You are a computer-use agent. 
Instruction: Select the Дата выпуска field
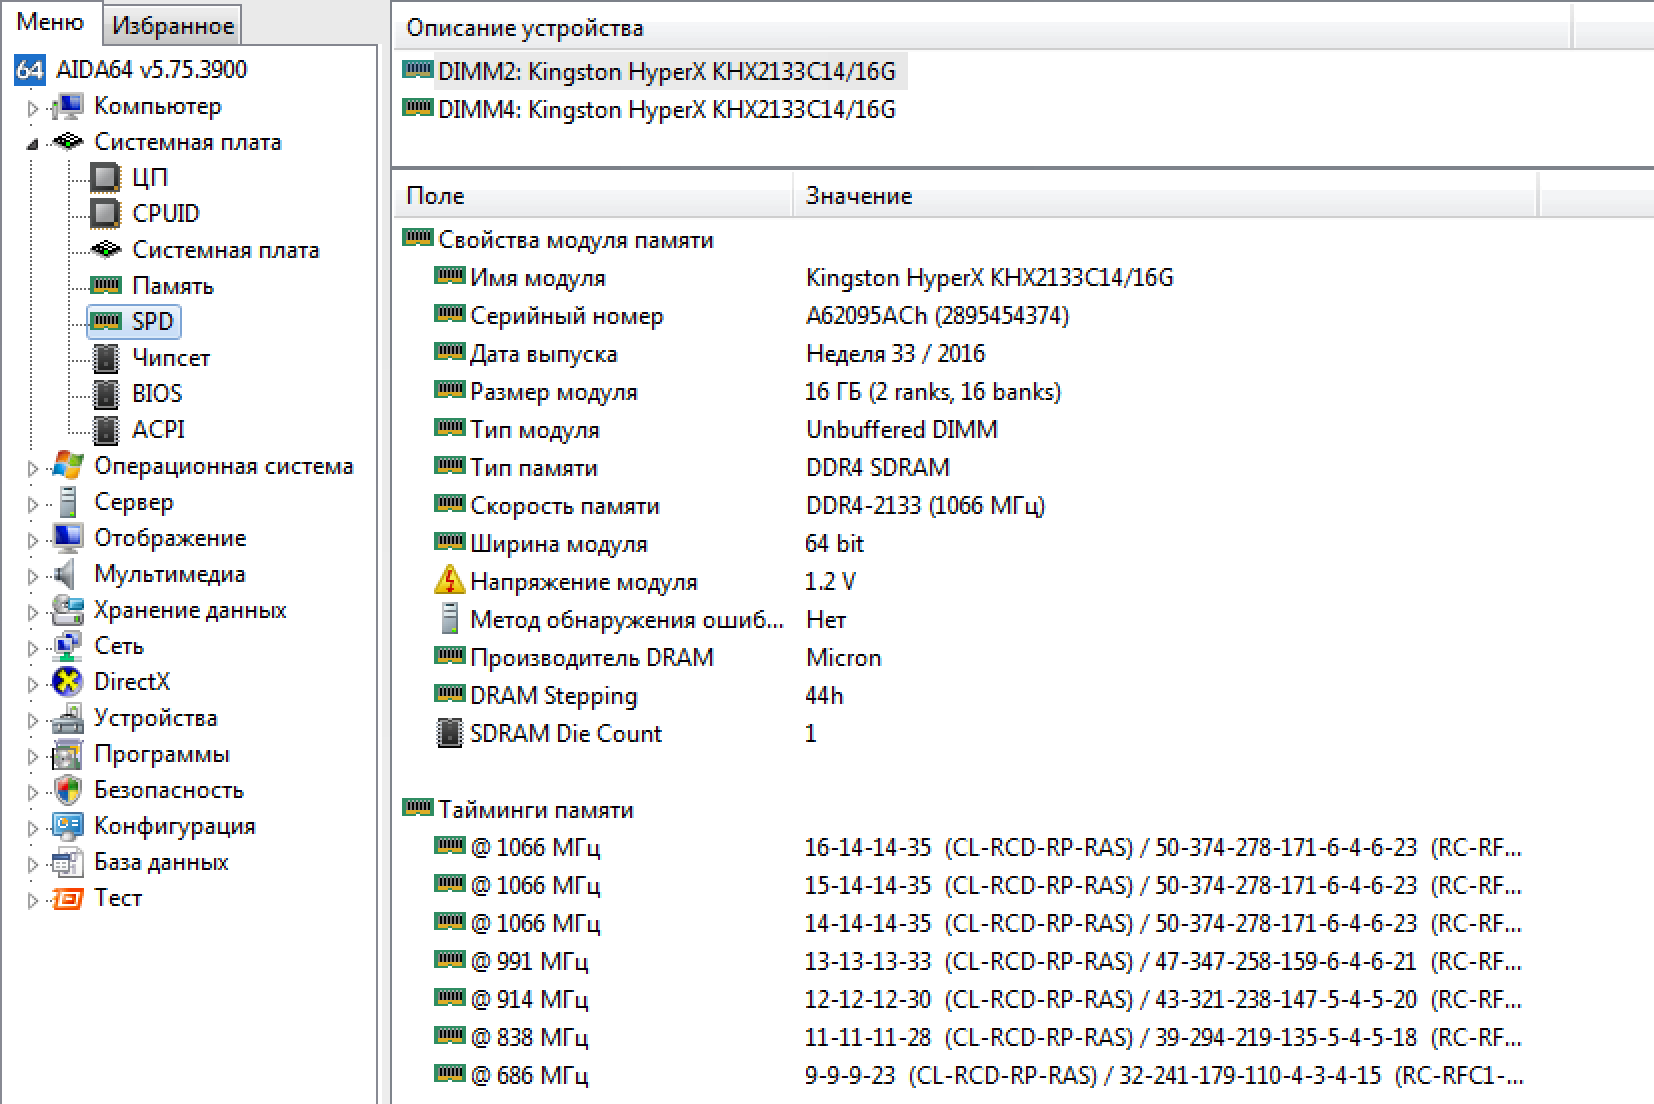(x=543, y=354)
